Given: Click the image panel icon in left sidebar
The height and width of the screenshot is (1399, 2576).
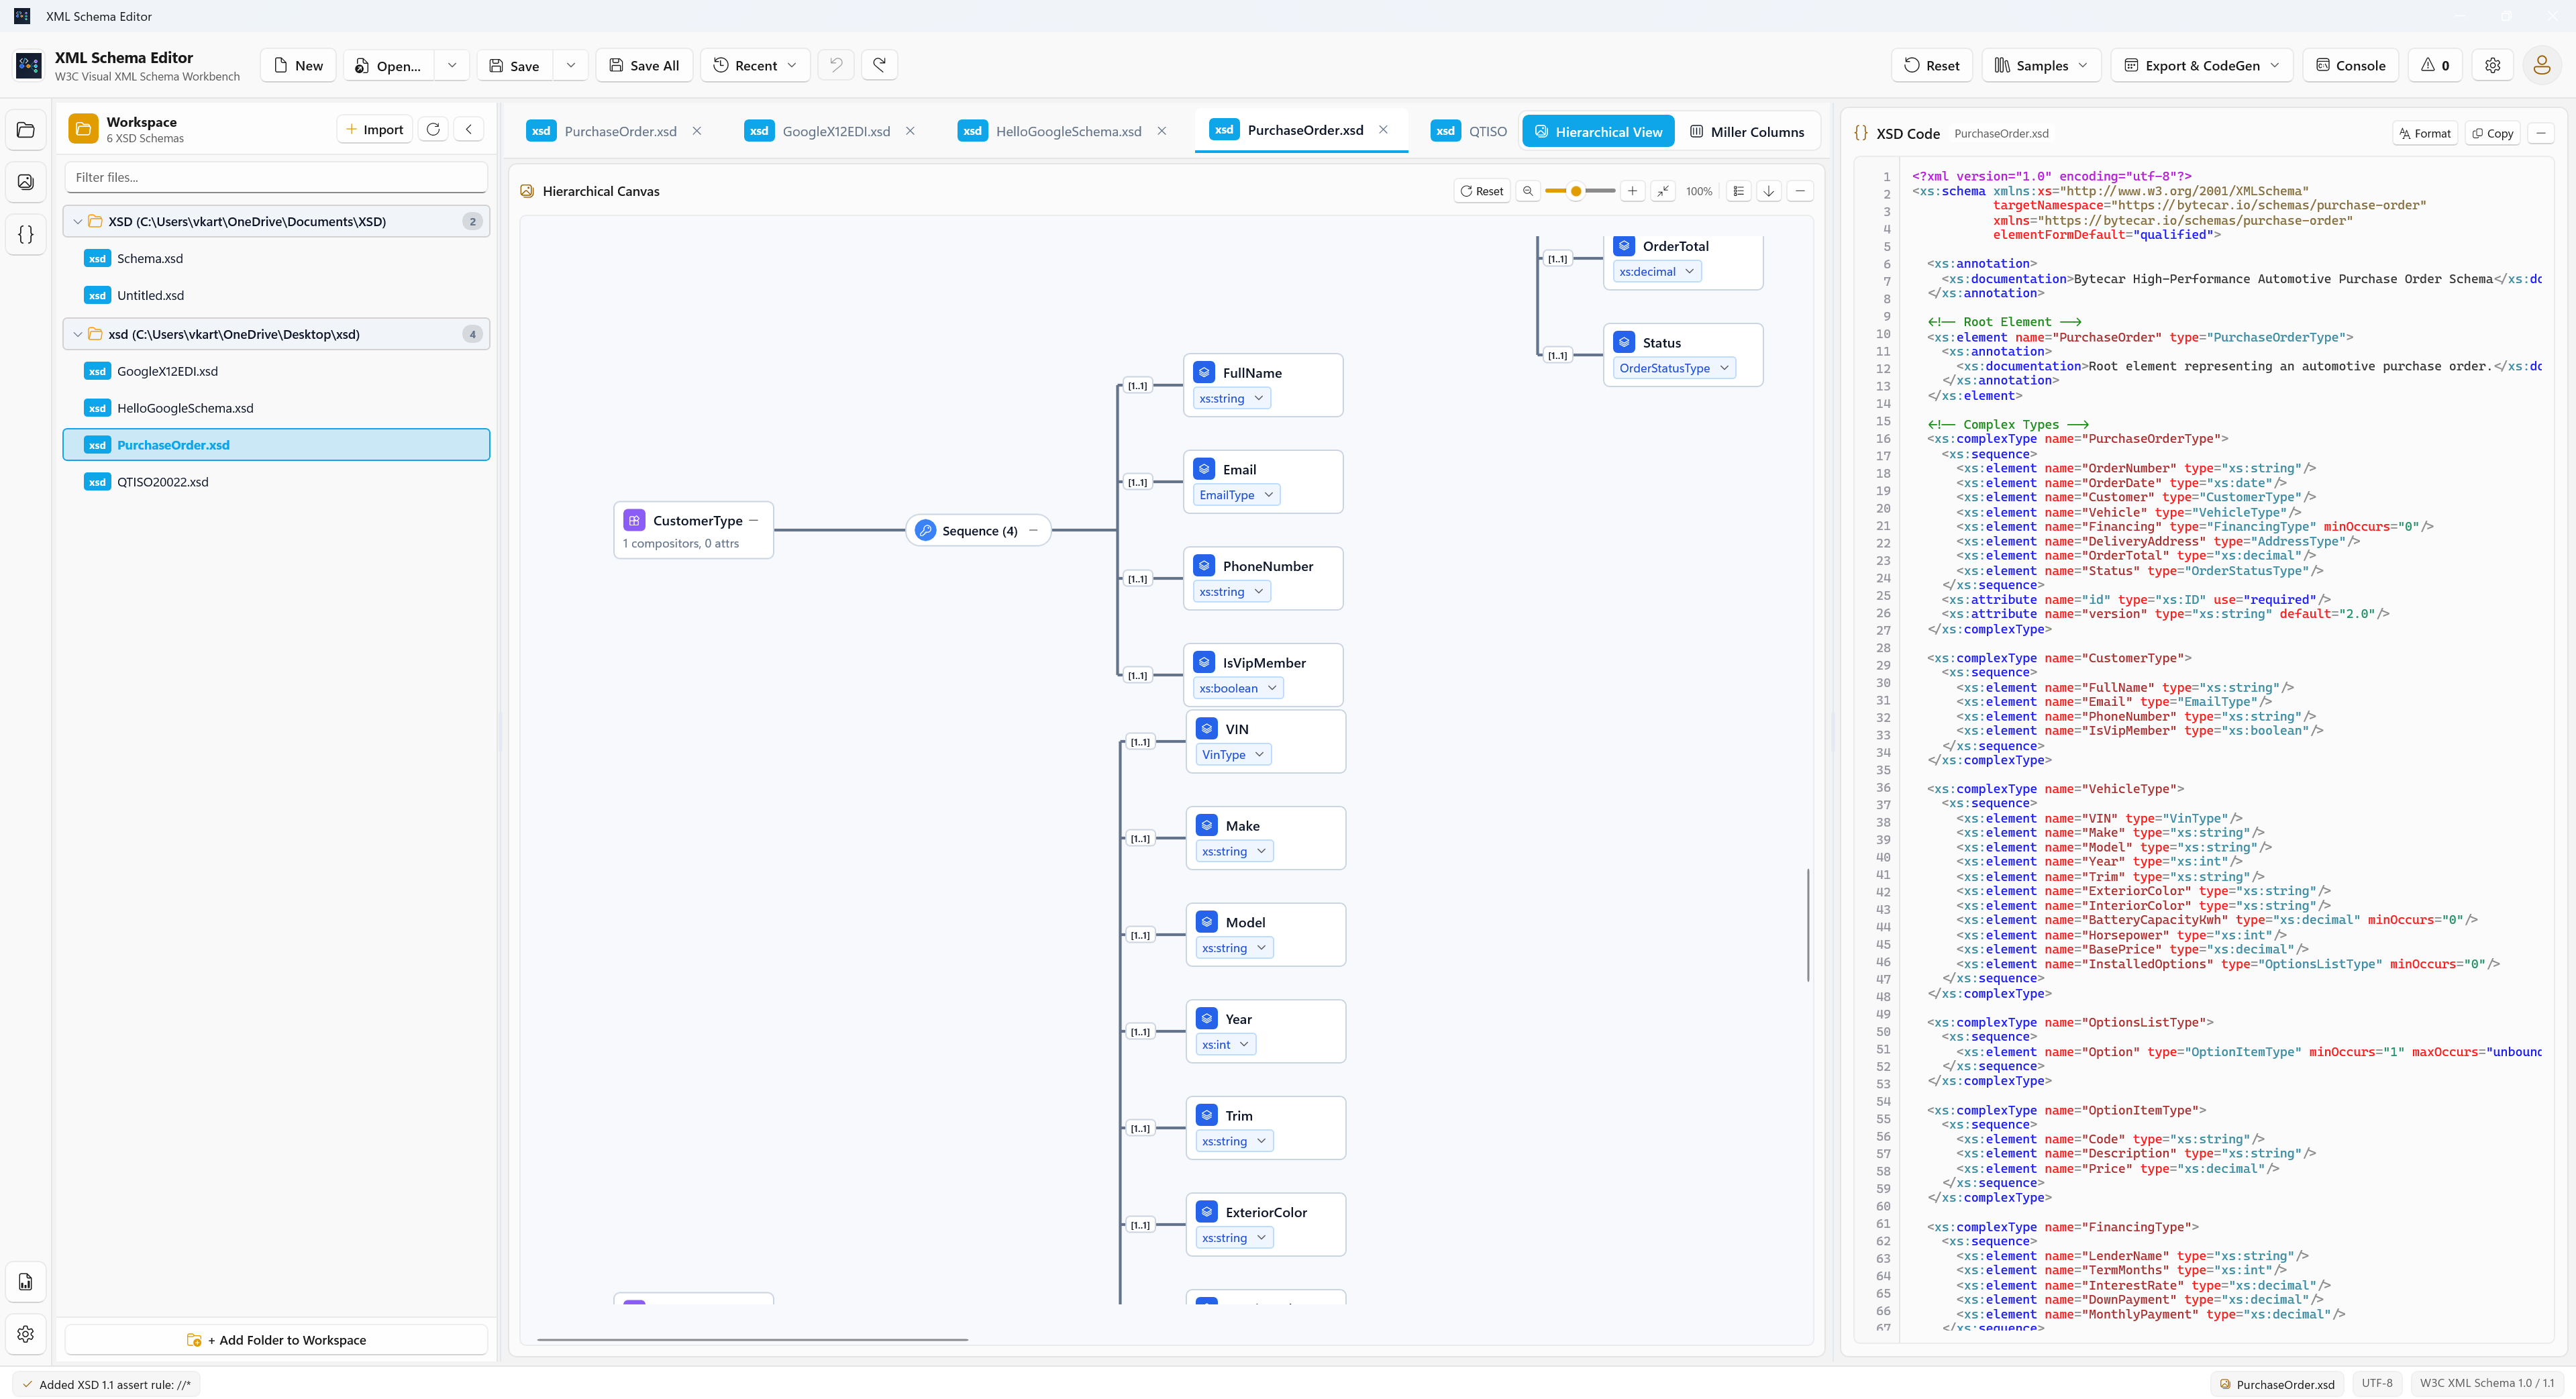Looking at the screenshot, I should (x=26, y=182).
